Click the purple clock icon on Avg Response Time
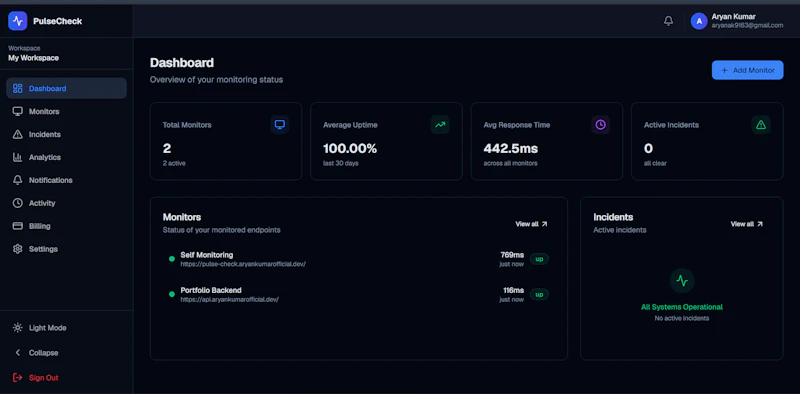 click(x=601, y=125)
